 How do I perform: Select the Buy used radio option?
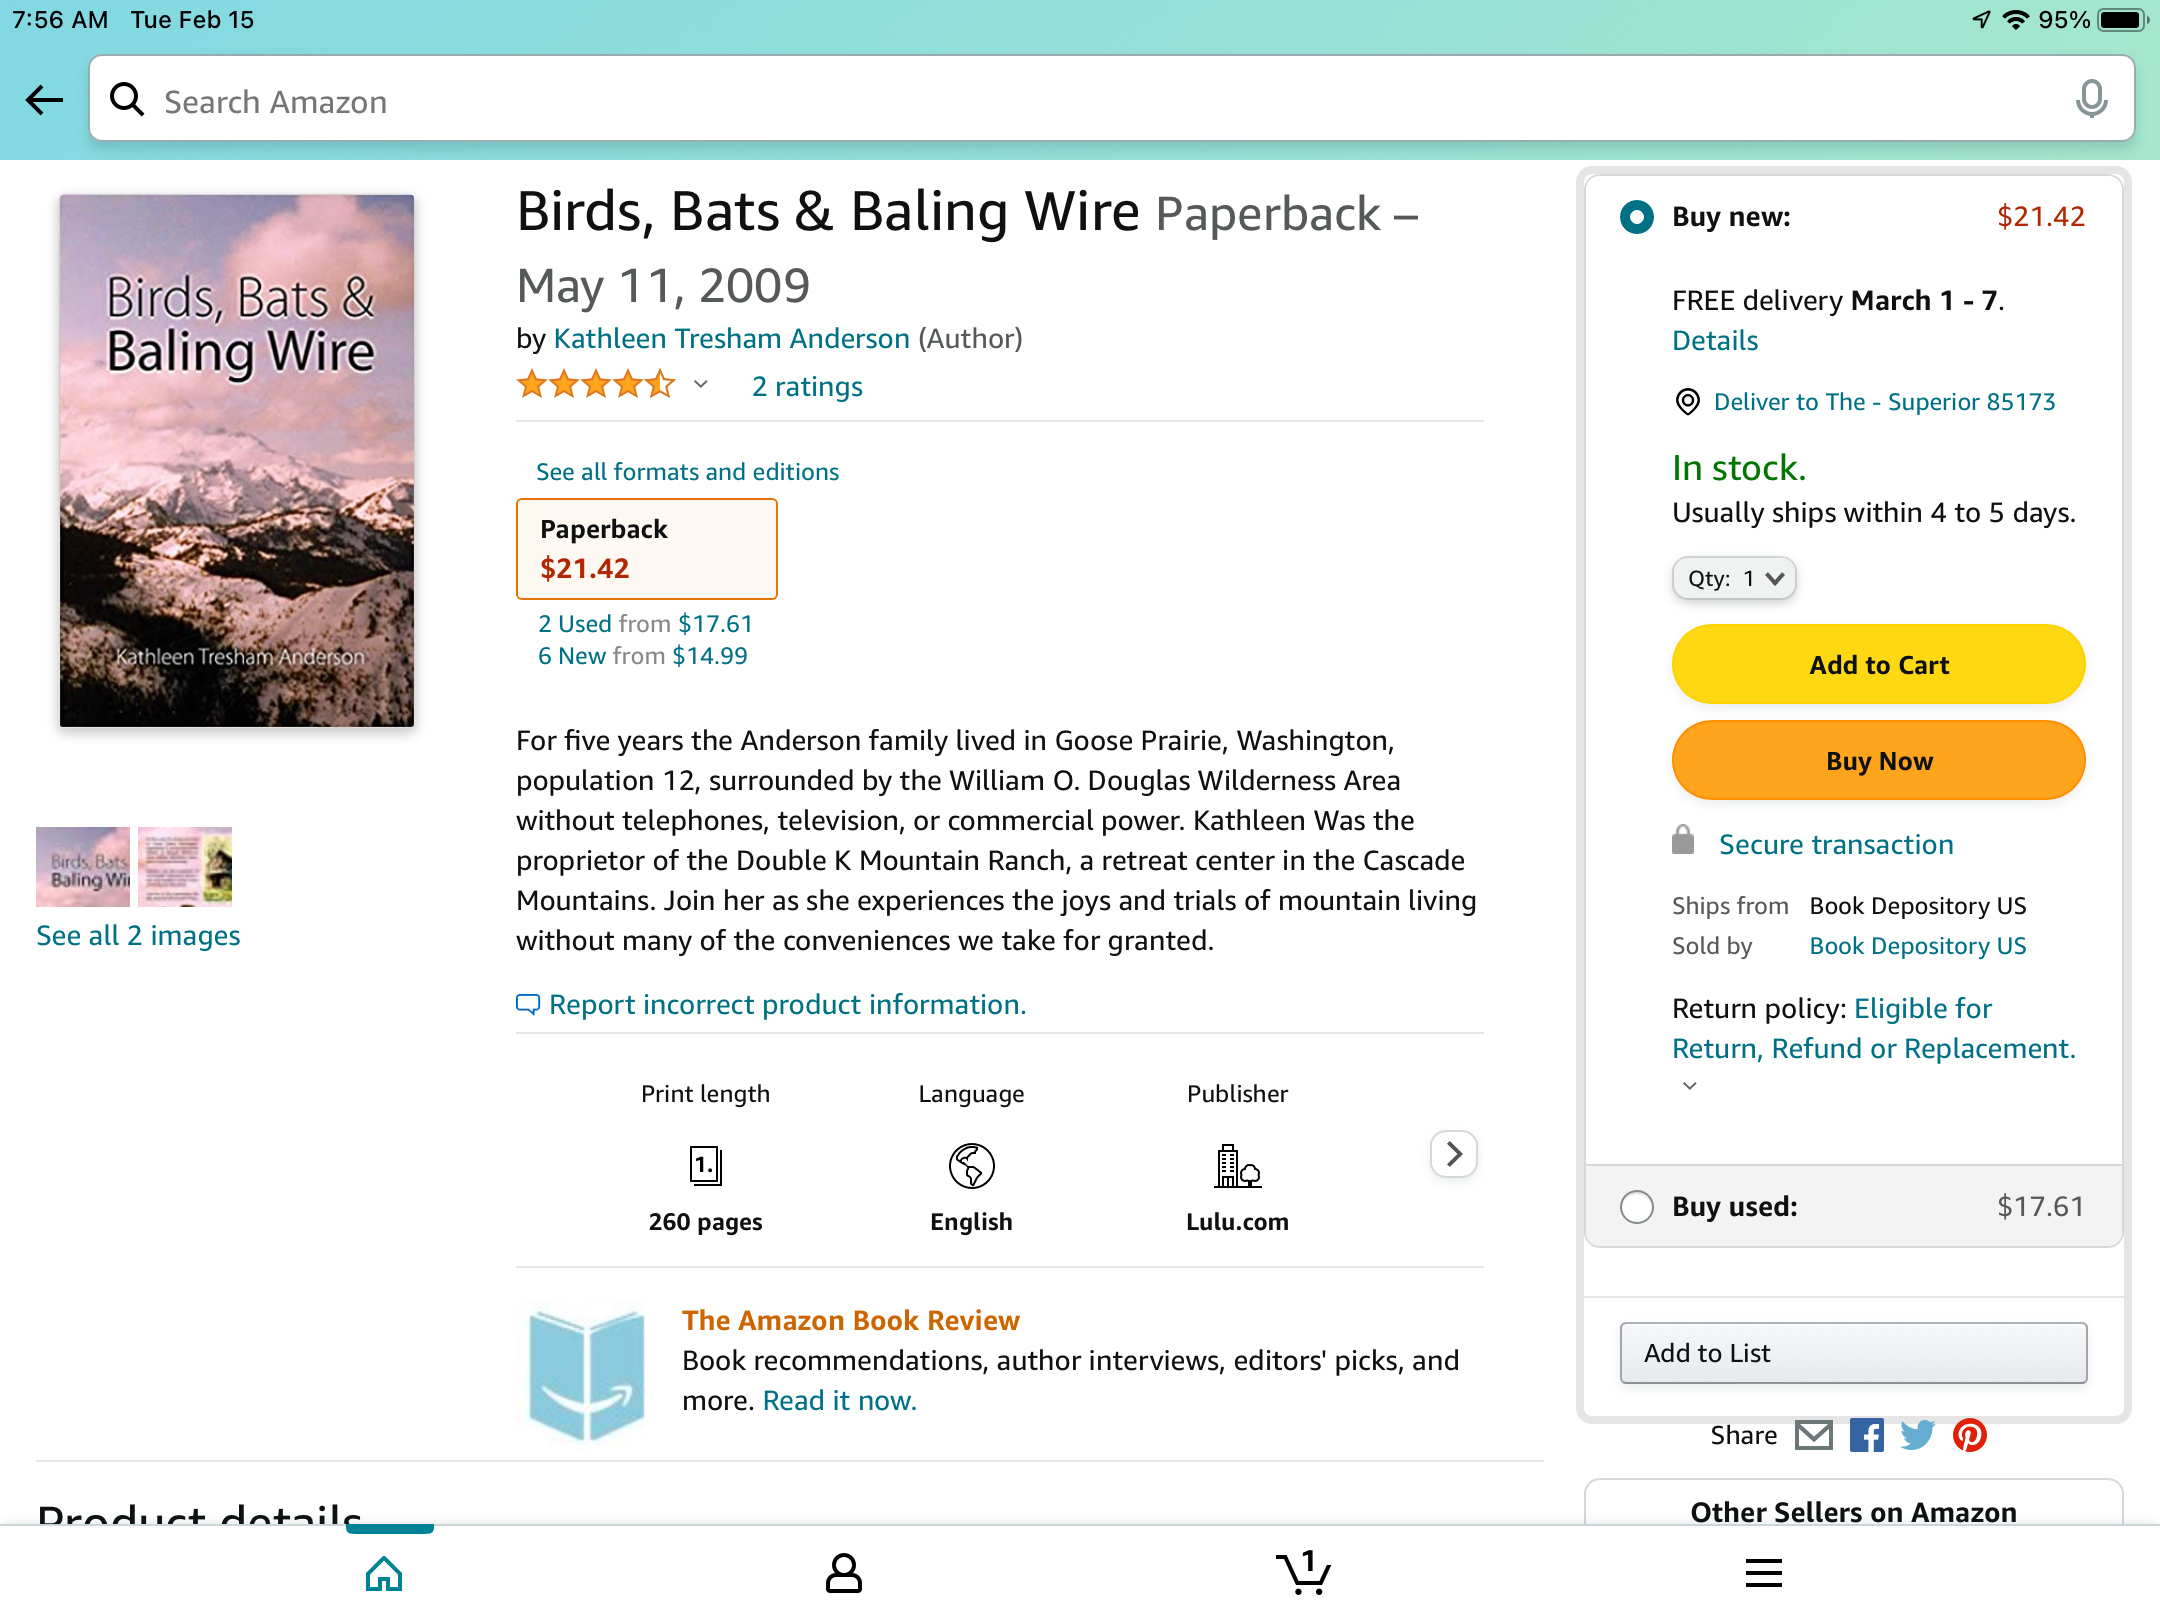point(1637,1207)
